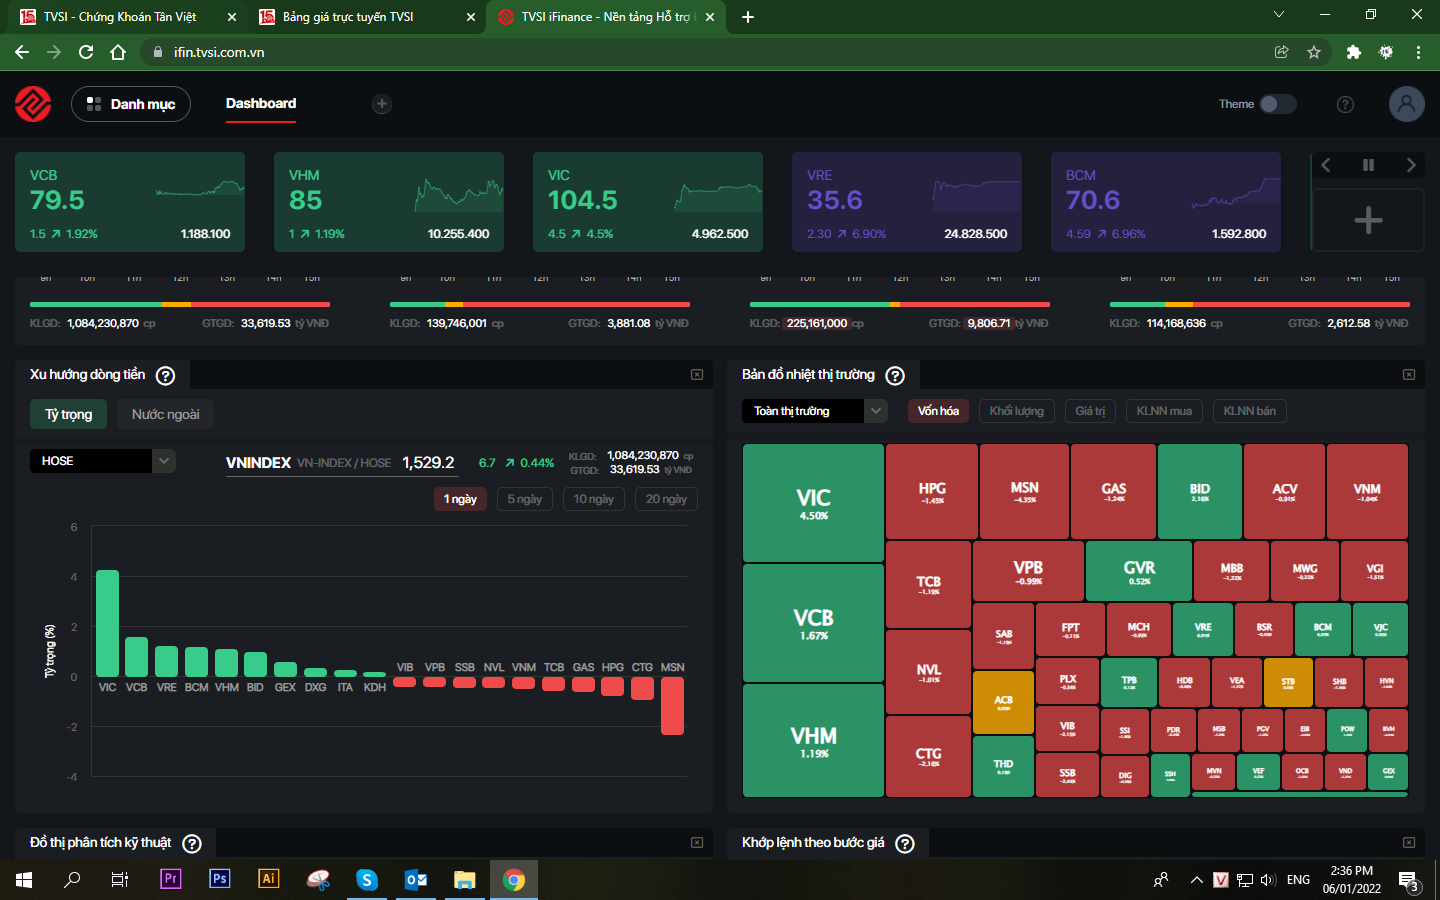Select the Dashboard tab
1440x900 pixels.
click(261, 104)
